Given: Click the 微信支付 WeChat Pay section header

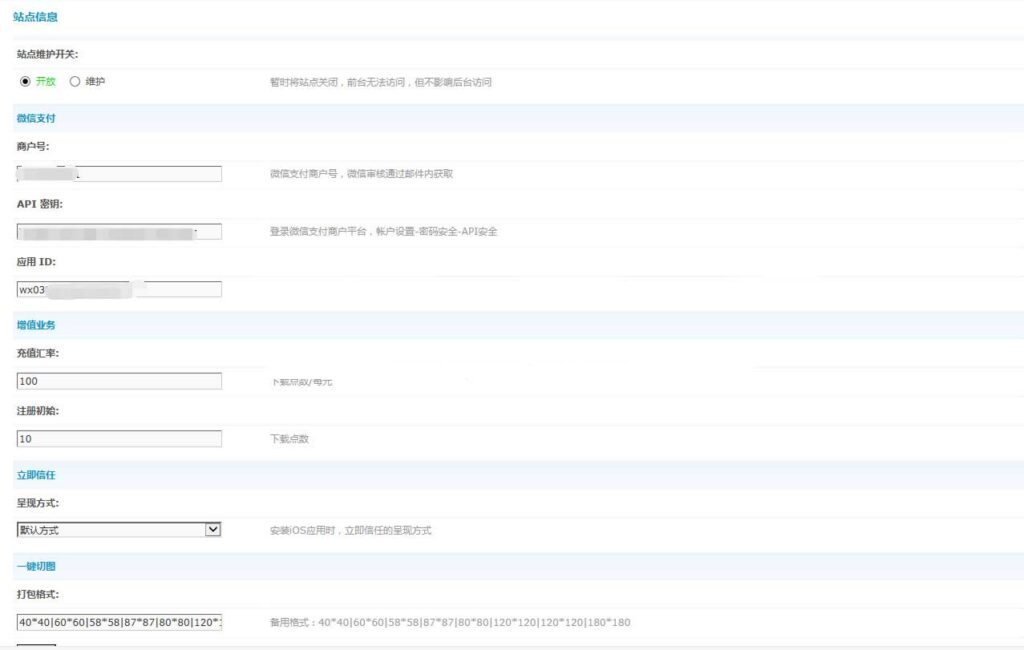Looking at the screenshot, I should (36, 118).
